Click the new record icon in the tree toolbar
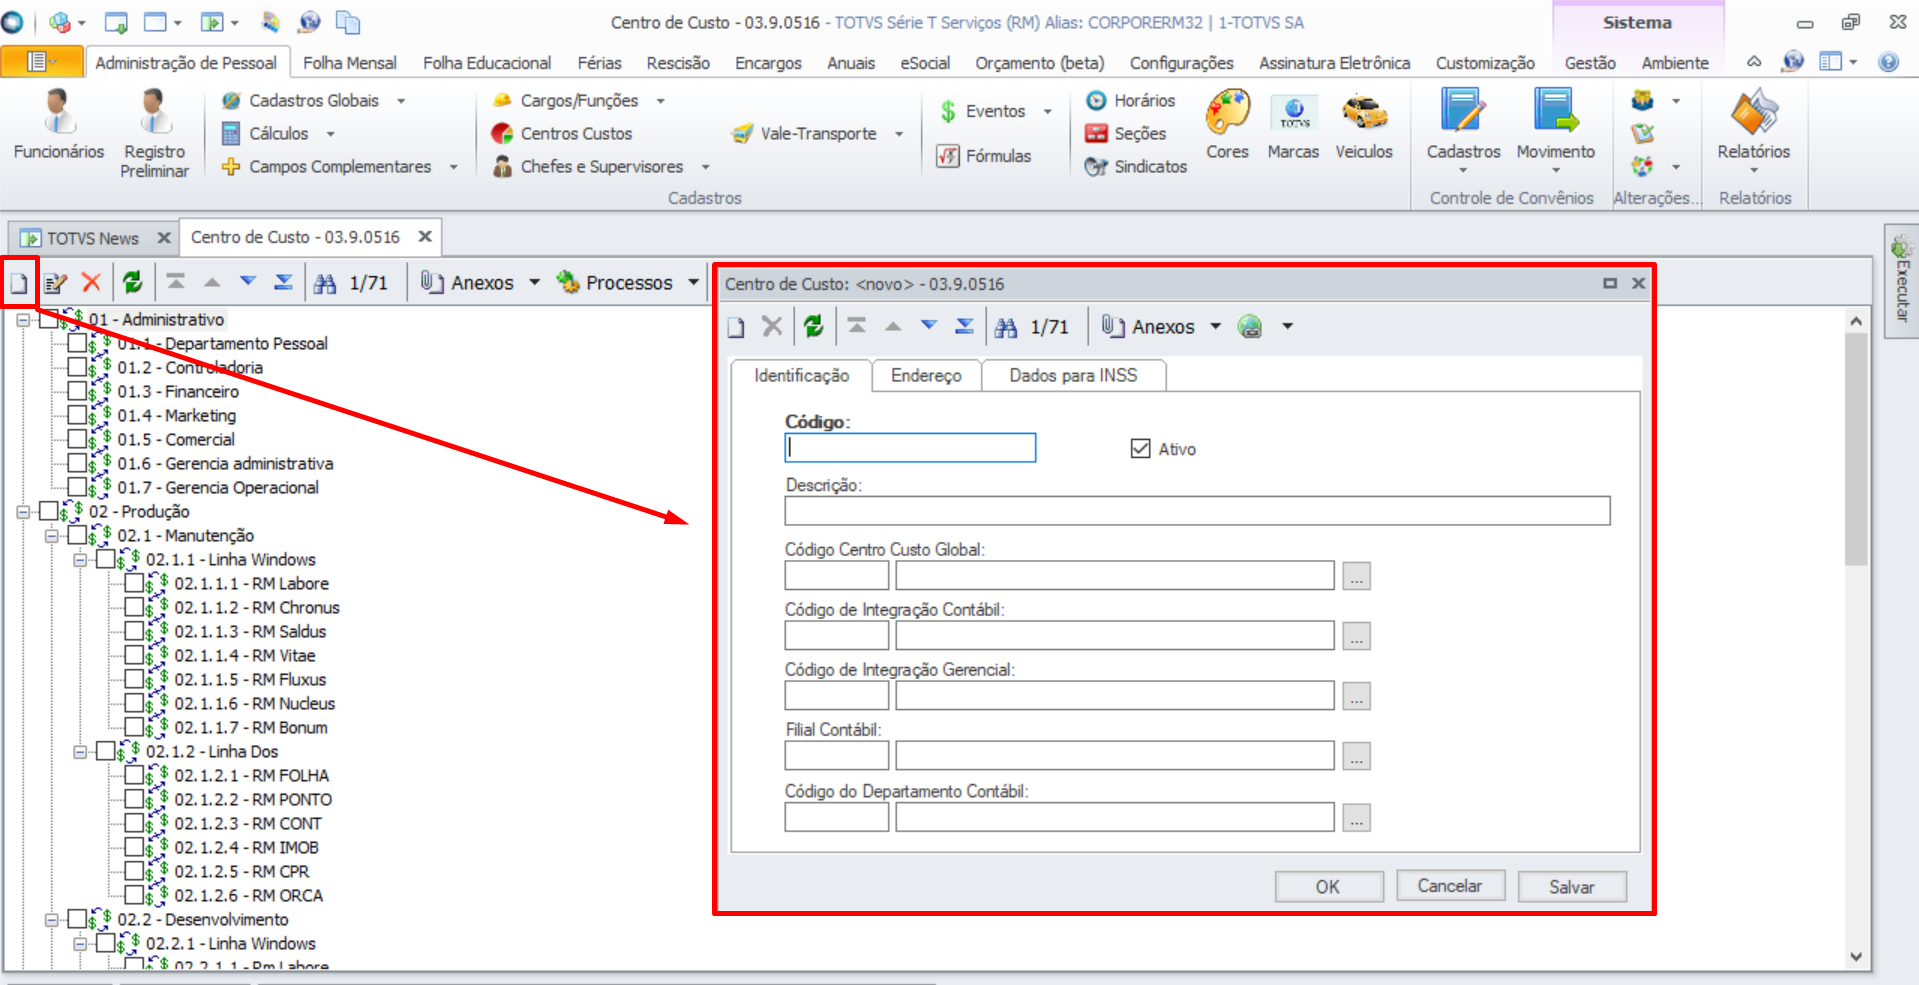The height and width of the screenshot is (985, 1919). [19, 283]
